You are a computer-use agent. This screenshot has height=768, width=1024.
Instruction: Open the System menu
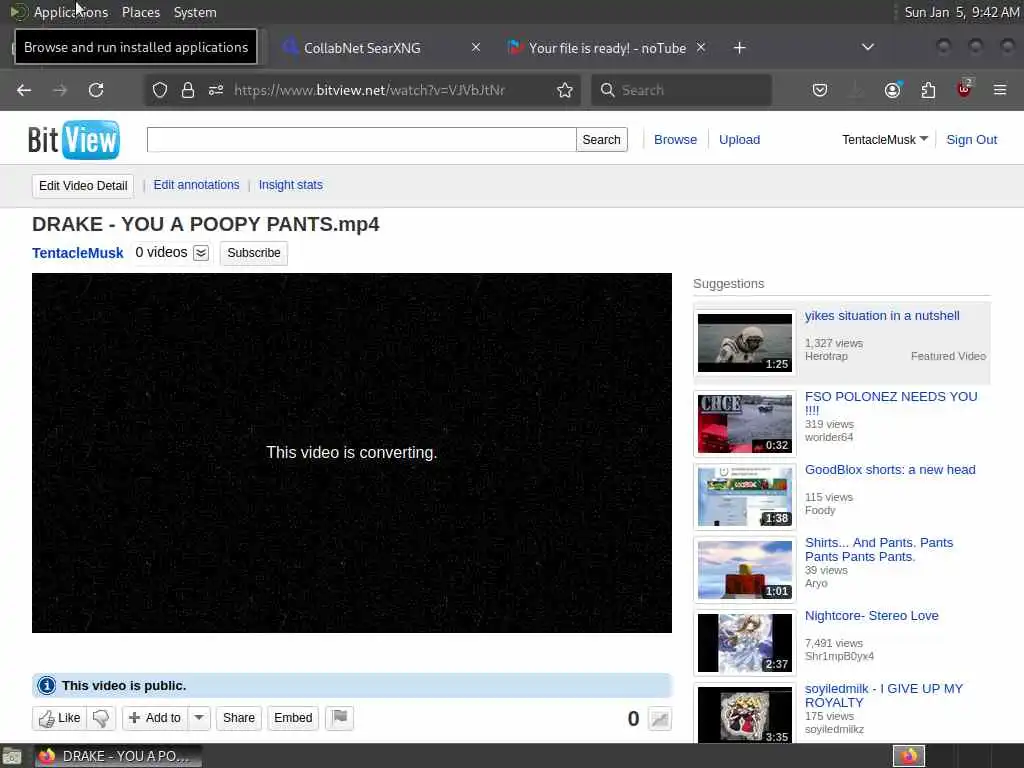point(195,12)
